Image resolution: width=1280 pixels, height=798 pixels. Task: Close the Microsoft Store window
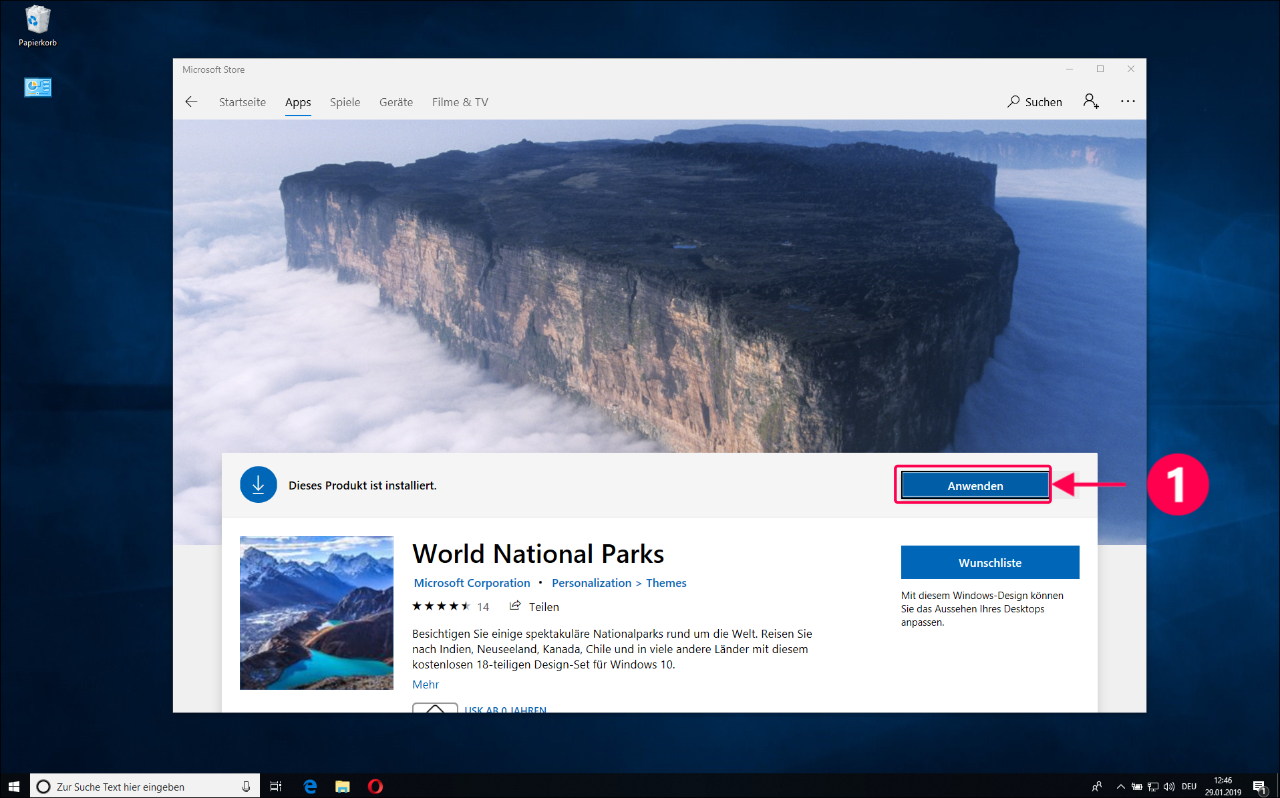(1131, 69)
